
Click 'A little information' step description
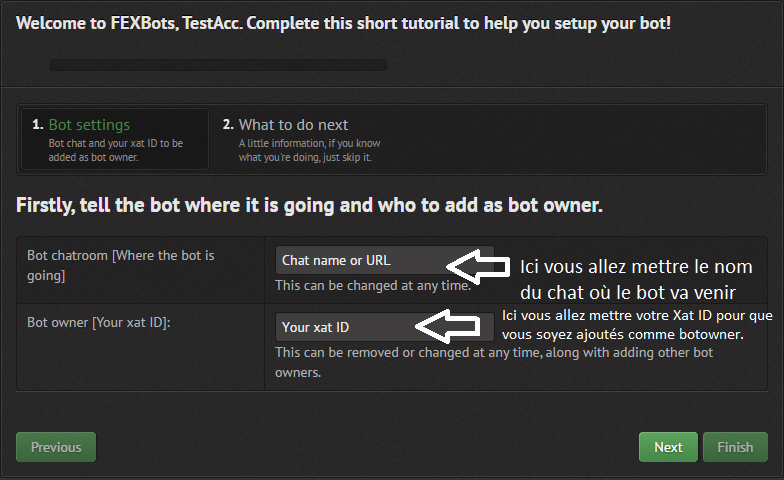[310, 150]
